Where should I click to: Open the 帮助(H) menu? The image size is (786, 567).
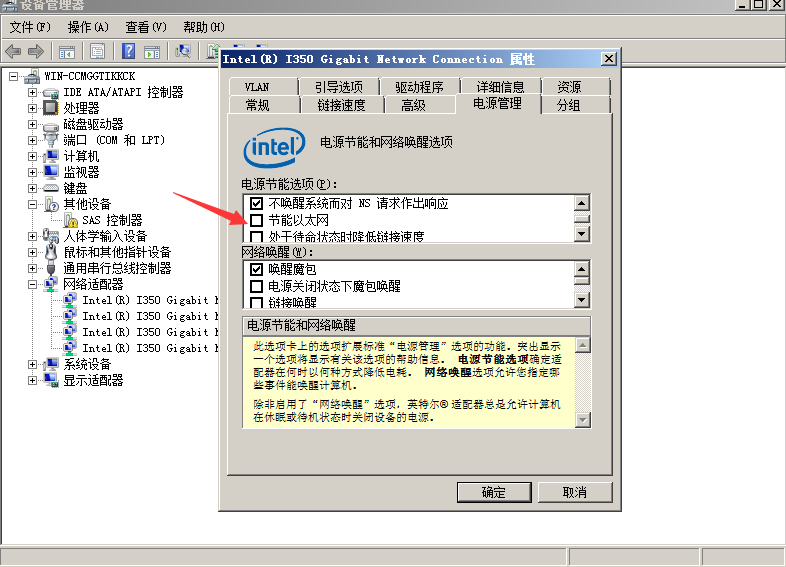pos(204,27)
